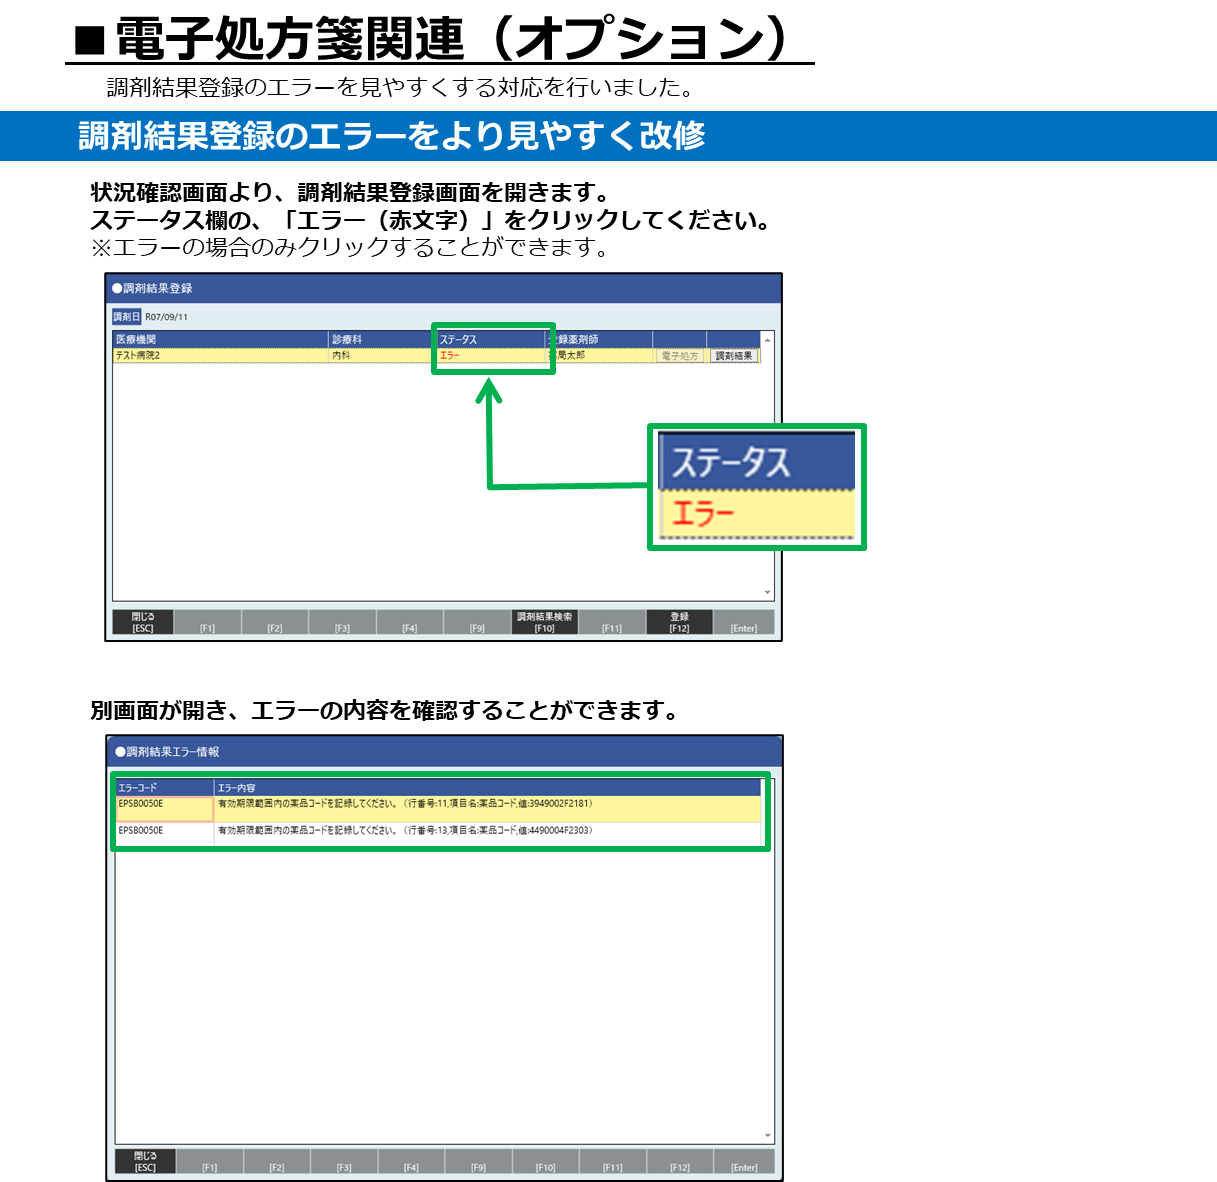
Task: Click 調剤結果 button in テスト病院2 row
Action: (x=733, y=356)
